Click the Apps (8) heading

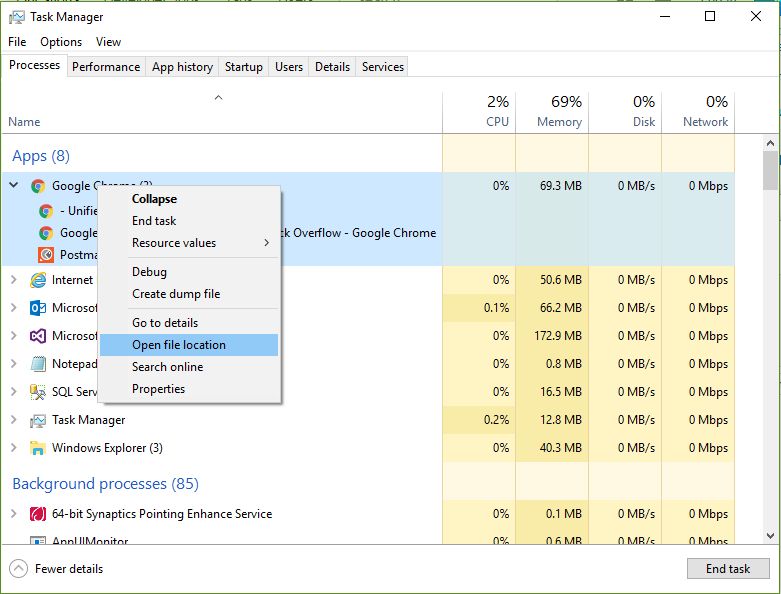41,156
